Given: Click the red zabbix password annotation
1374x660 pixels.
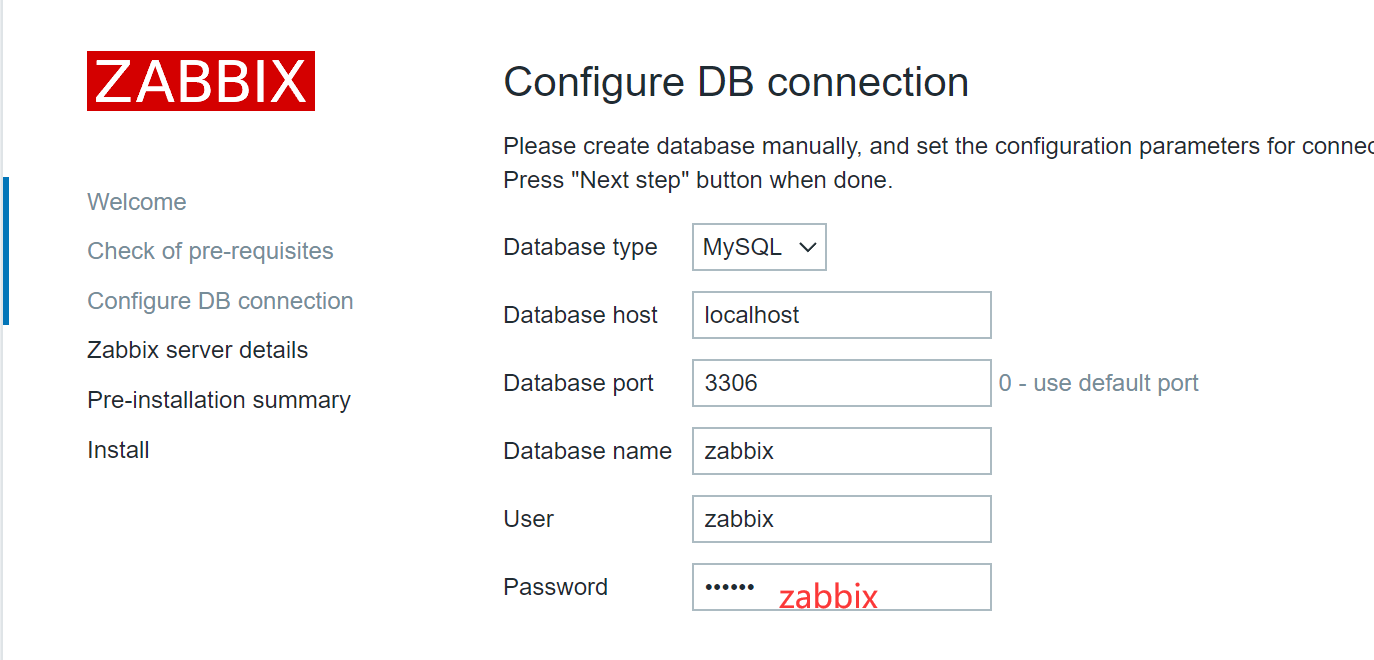Looking at the screenshot, I should pyautogui.click(x=828, y=595).
